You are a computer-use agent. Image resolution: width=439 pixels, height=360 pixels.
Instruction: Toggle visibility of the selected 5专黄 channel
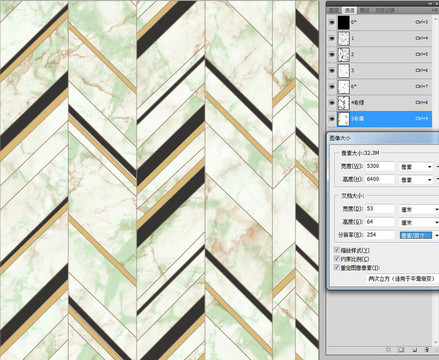coord(332,118)
